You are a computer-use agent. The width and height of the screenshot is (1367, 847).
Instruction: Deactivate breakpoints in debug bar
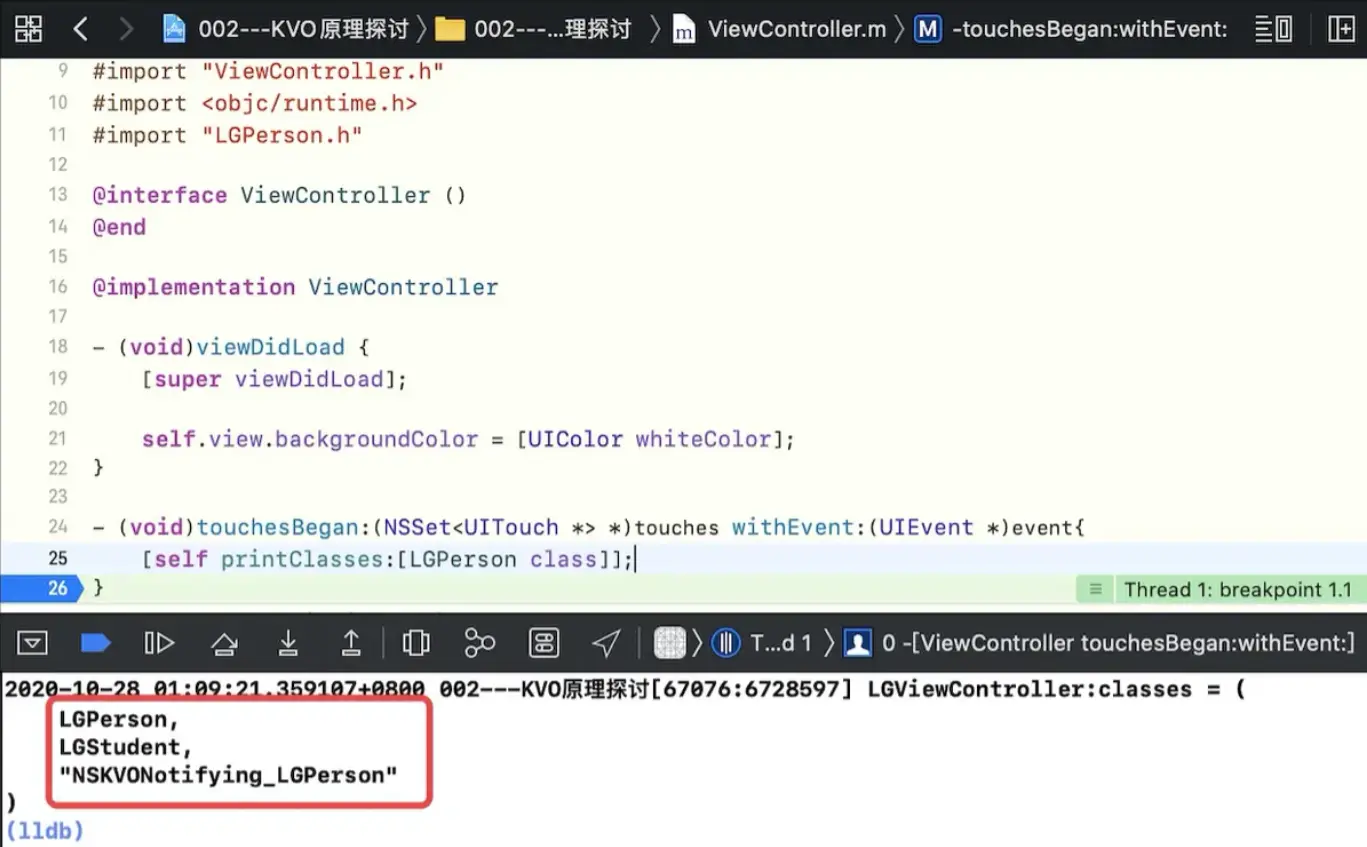pos(95,642)
